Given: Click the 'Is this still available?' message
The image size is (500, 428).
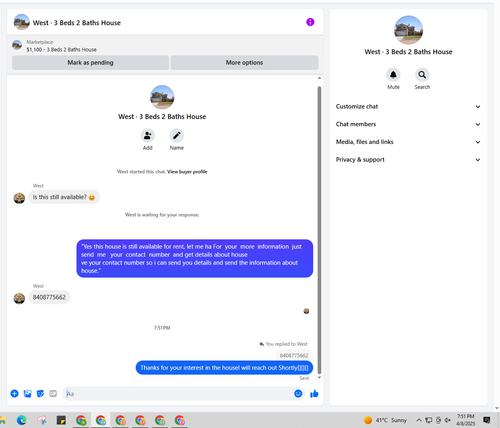Looking at the screenshot, I should click(64, 197).
